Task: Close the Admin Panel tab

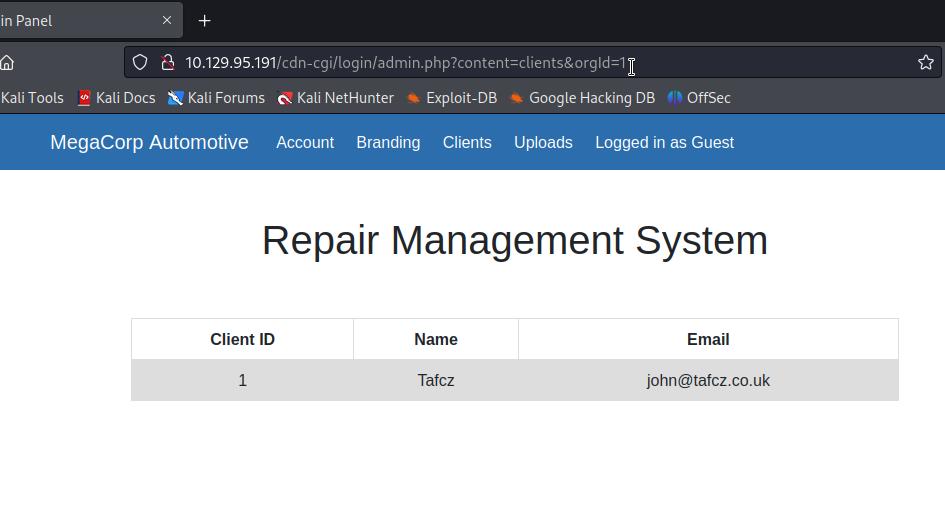Action: 167,20
